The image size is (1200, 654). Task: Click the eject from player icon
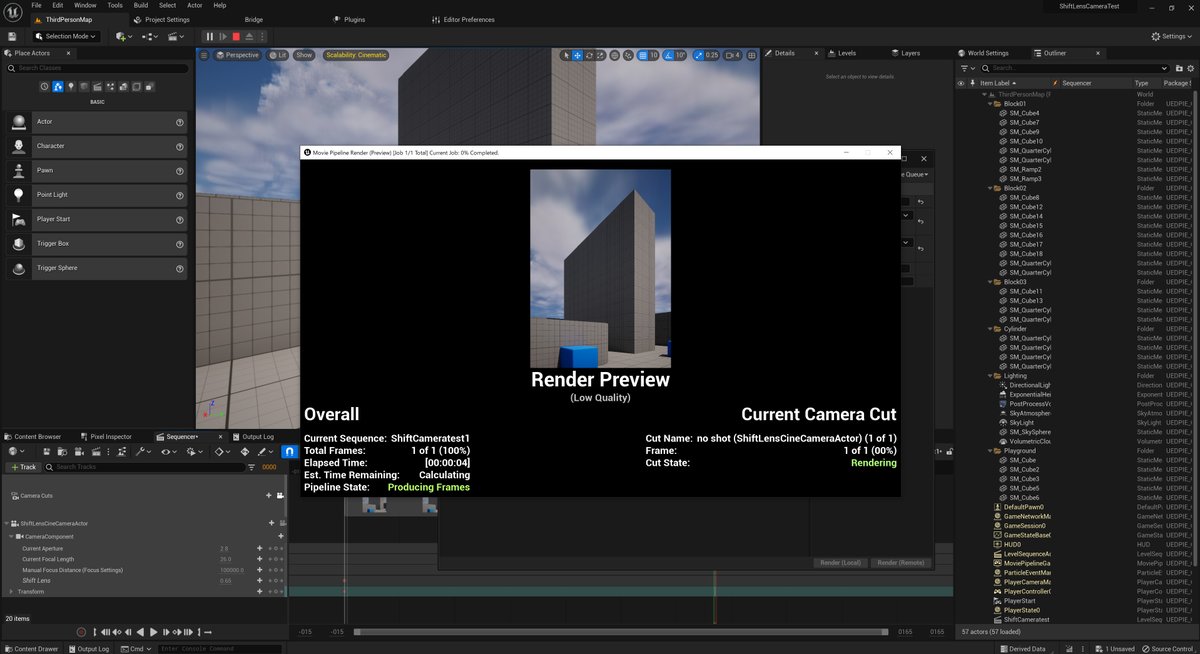(x=249, y=36)
